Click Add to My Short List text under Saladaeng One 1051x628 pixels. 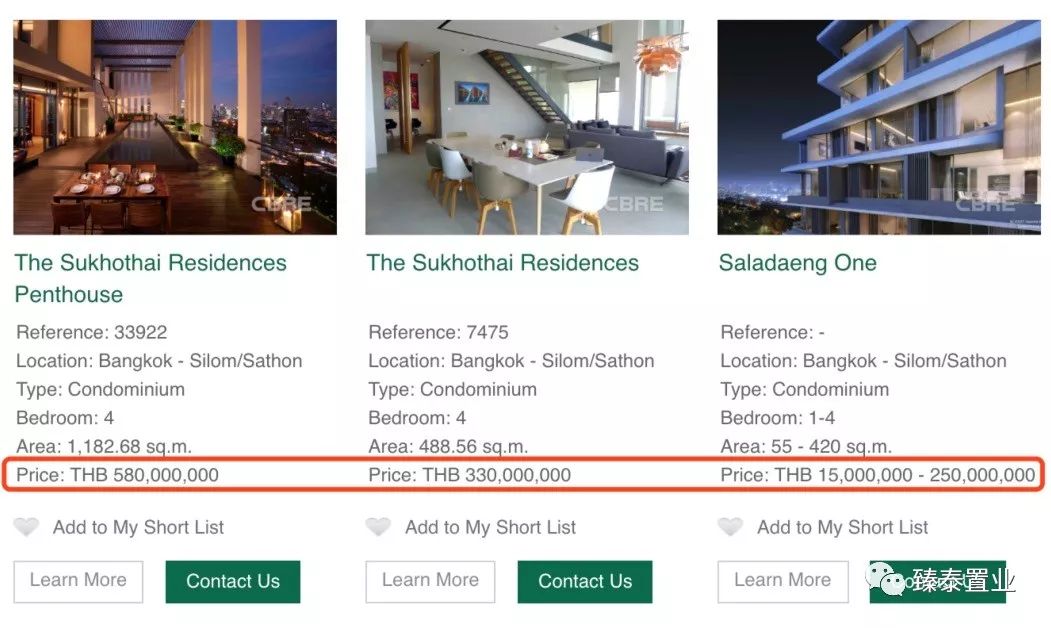(x=842, y=527)
